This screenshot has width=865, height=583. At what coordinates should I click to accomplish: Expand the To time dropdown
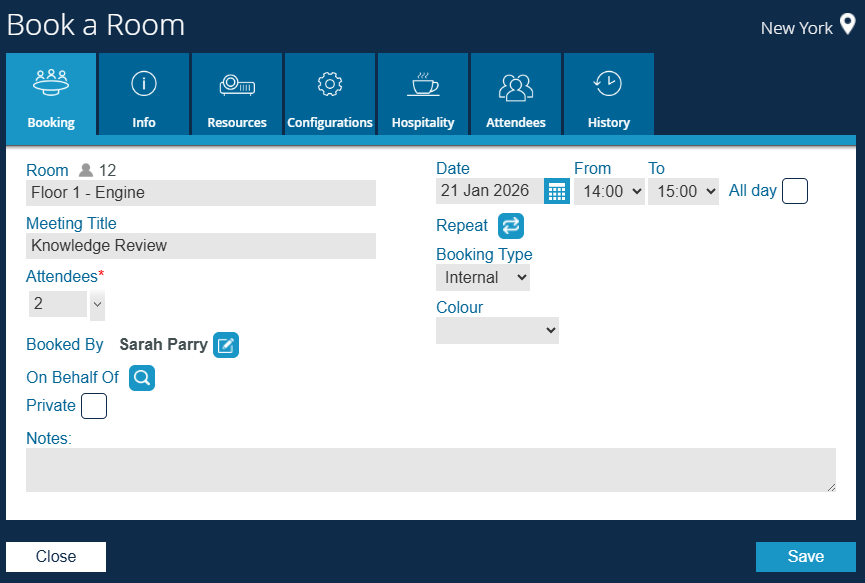coord(683,191)
